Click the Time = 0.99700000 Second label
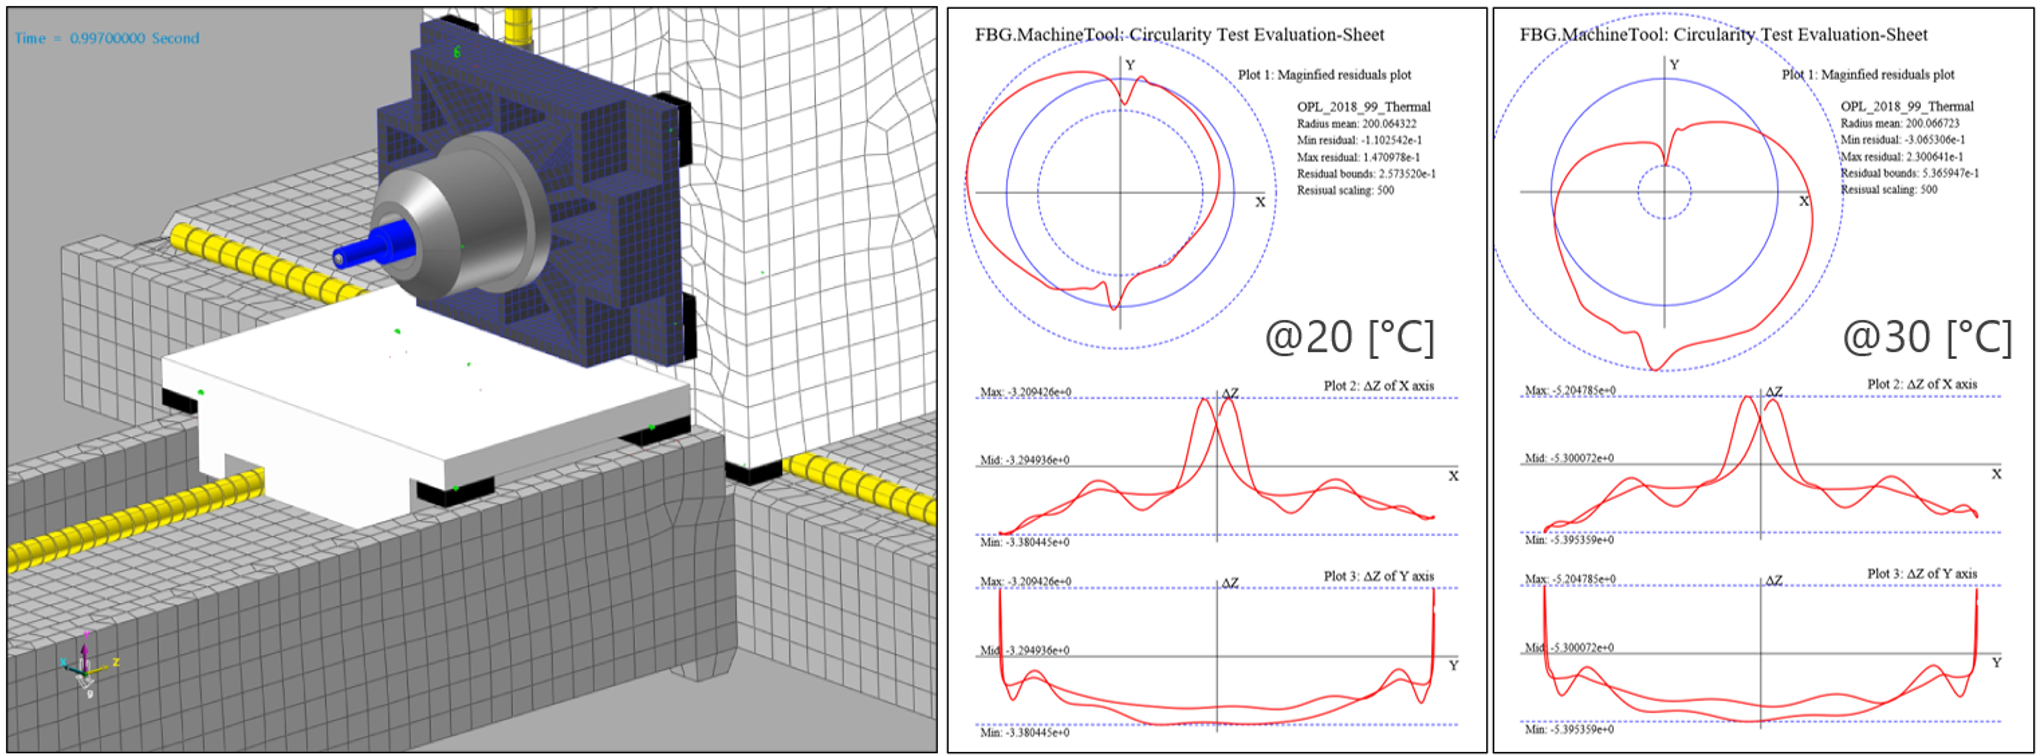The width and height of the screenshot is (2043, 756). coord(107,38)
